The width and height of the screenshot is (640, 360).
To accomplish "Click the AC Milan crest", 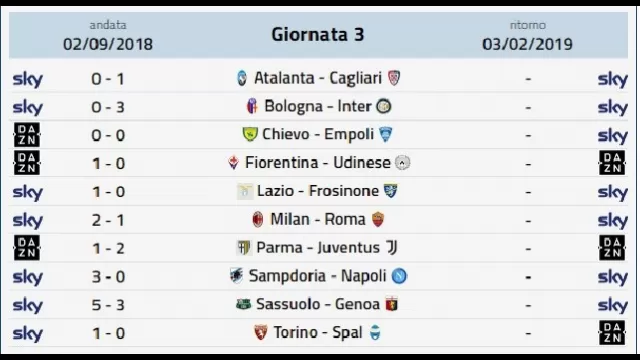I will [x=258, y=220].
